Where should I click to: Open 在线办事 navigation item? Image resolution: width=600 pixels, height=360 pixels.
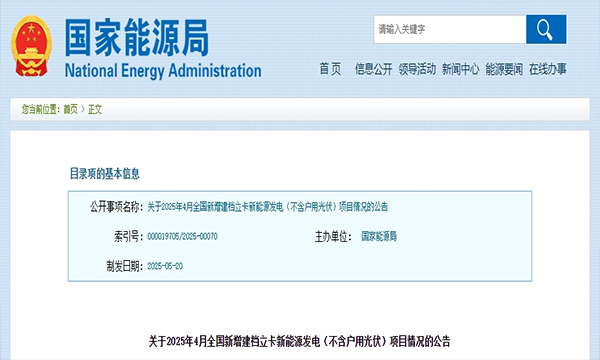(548, 69)
